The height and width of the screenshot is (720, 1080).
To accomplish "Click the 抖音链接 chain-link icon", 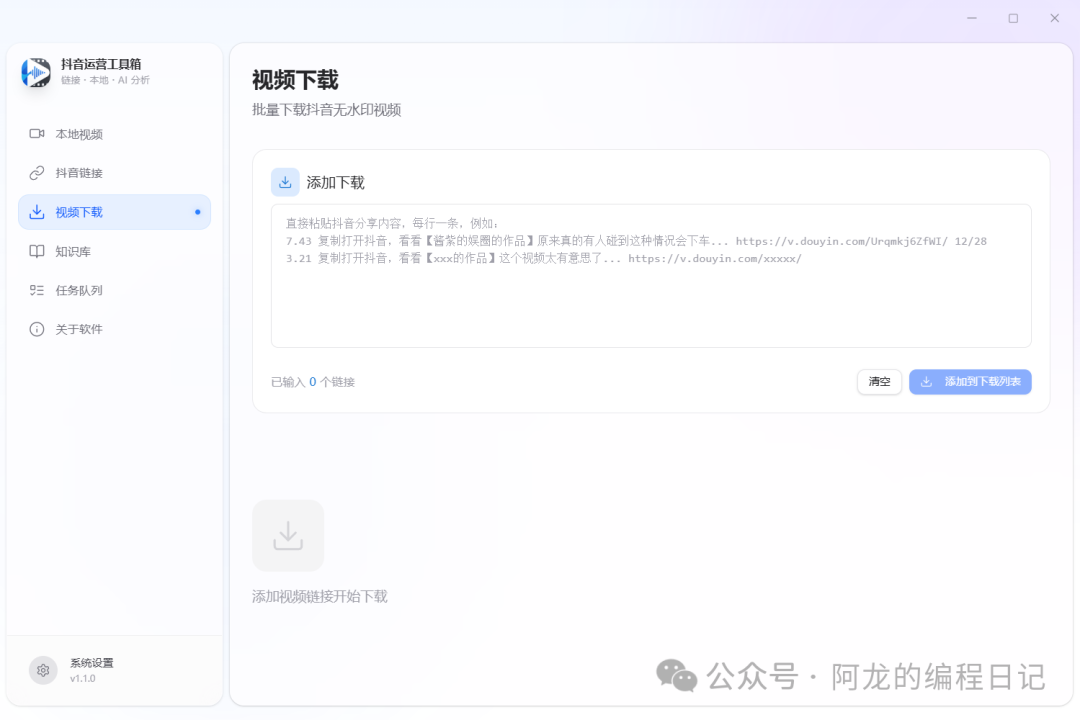I will (x=37, y=173).
